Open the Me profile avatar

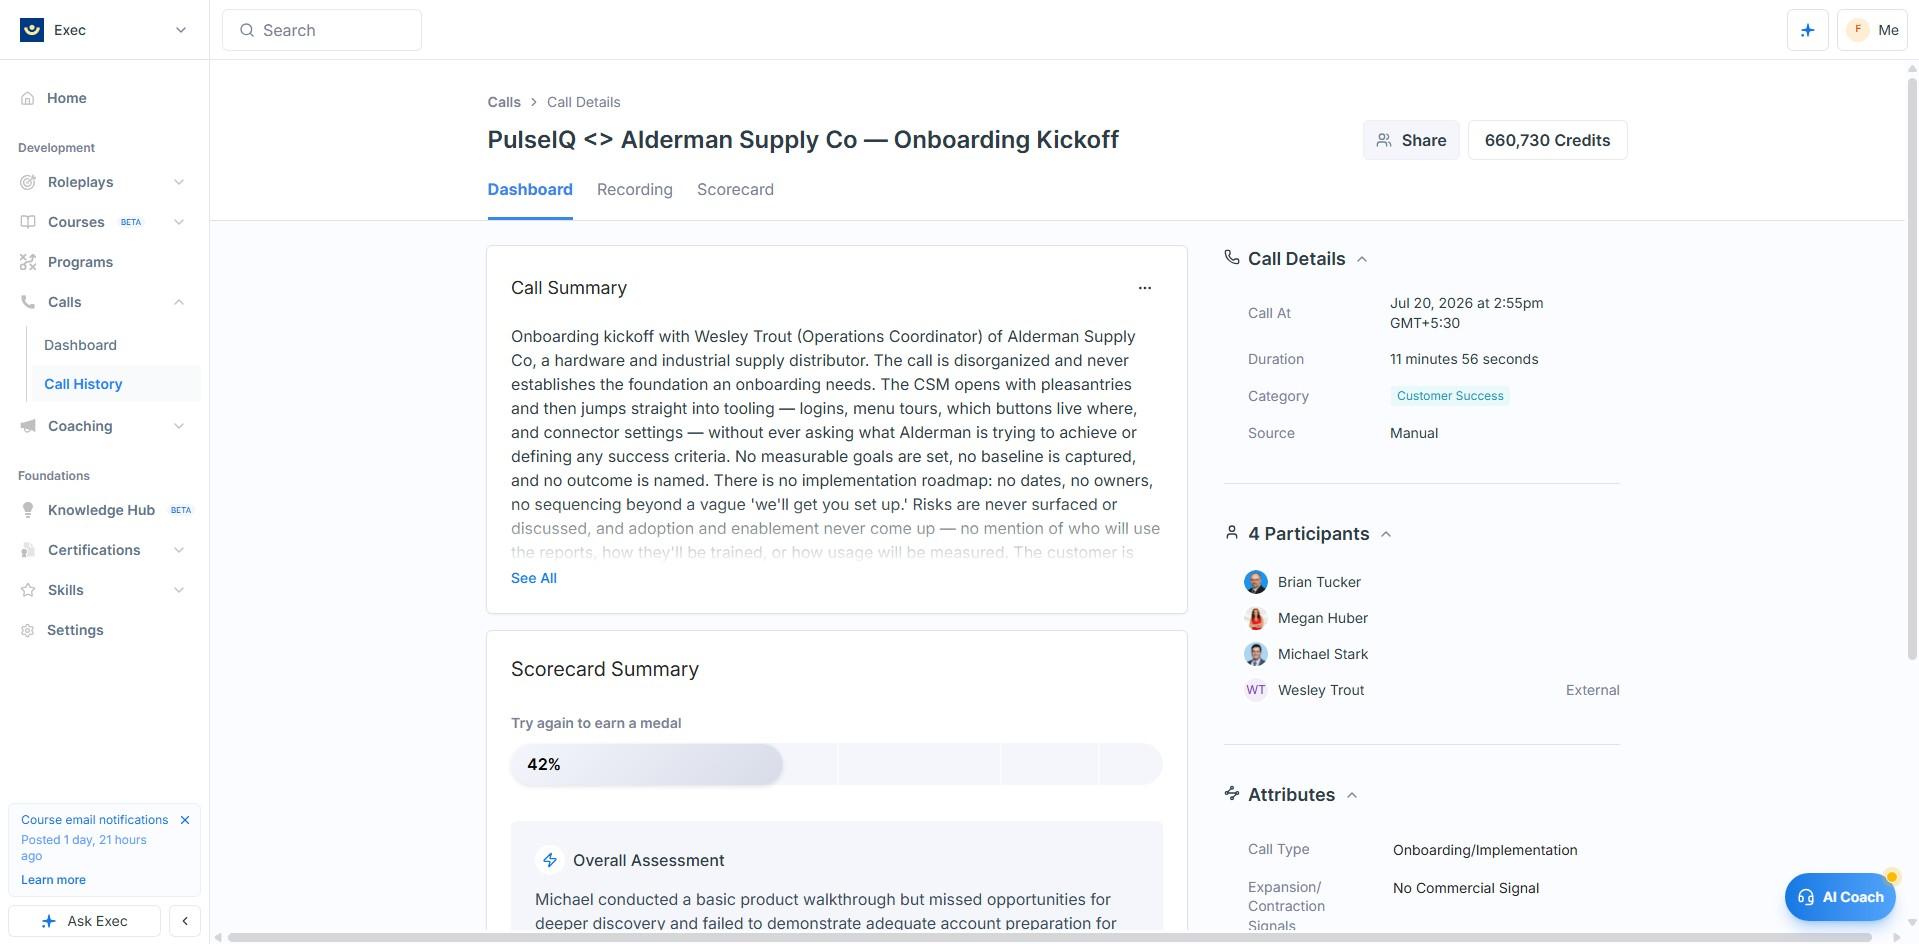click(x=1858, y=30)
